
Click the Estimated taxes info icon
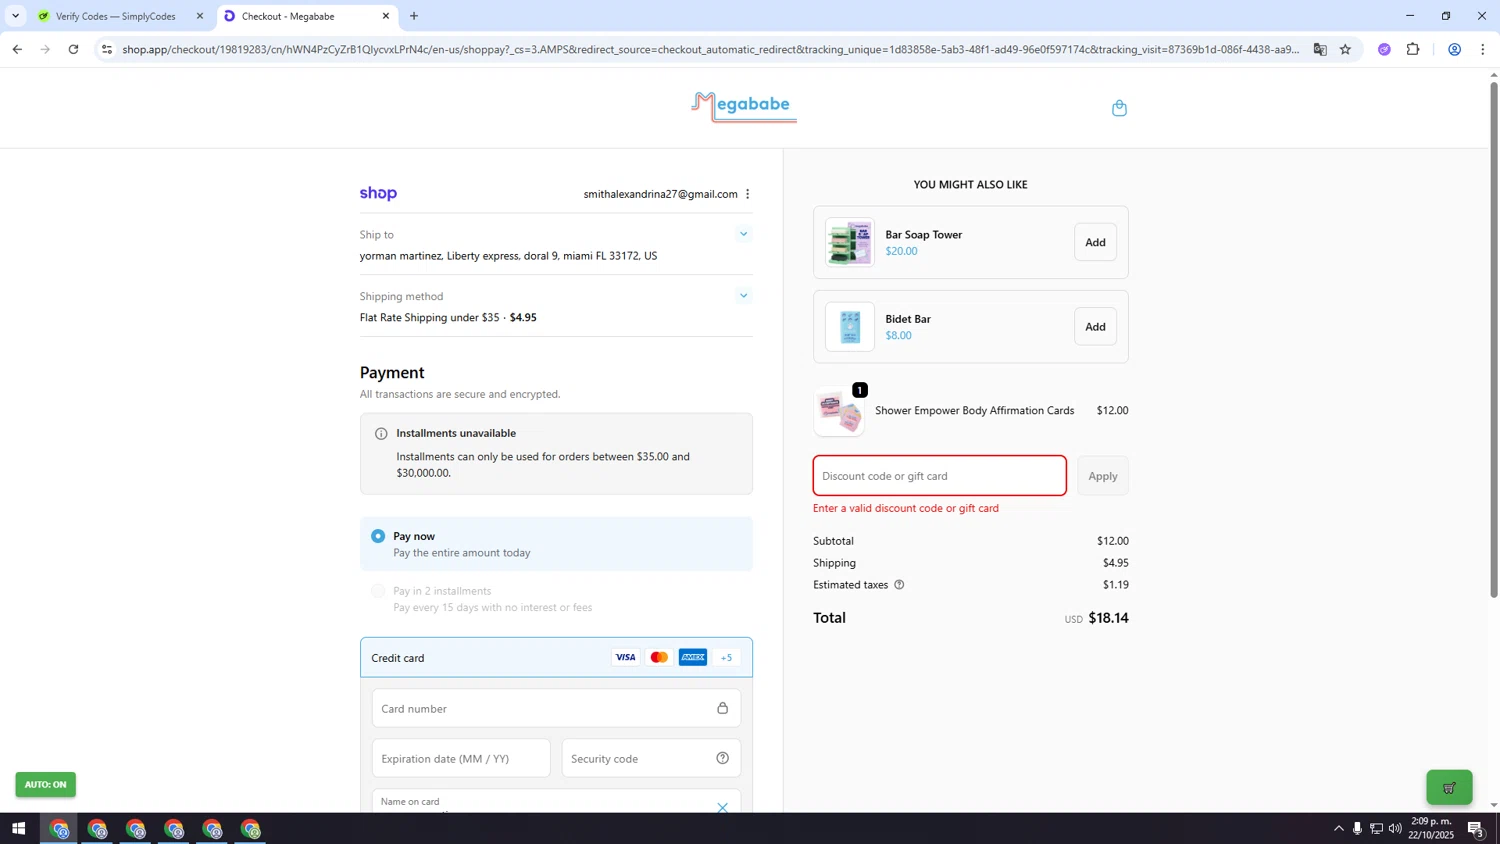coord(899,585)
